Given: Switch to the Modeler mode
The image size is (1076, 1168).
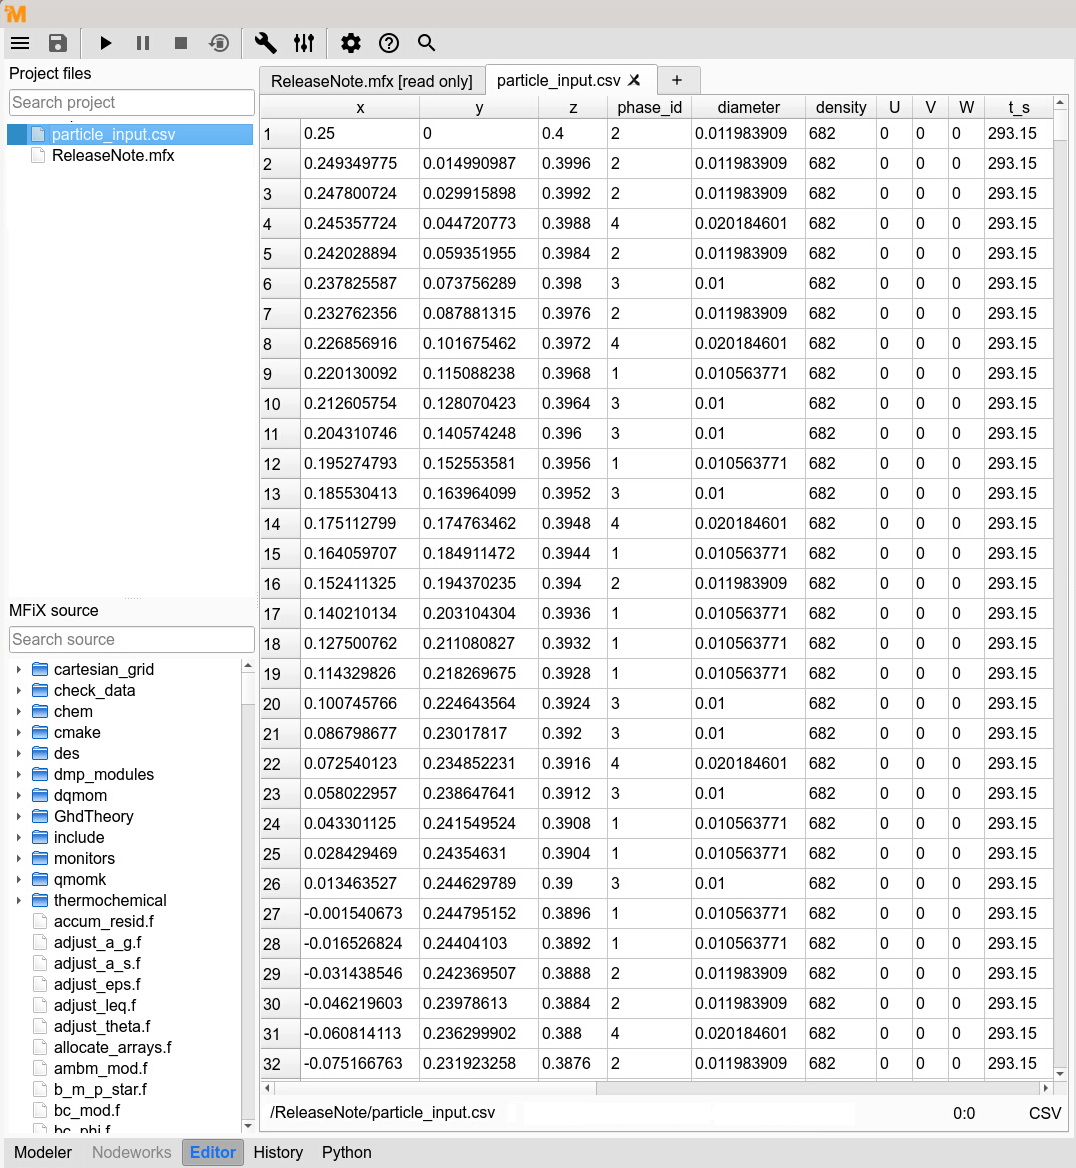Looking at the screenshot, I should click(x=43, y=1152).
